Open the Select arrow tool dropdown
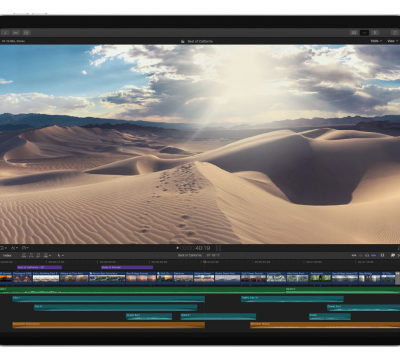This screenshot has height=360, width=400. click(60, 255)
